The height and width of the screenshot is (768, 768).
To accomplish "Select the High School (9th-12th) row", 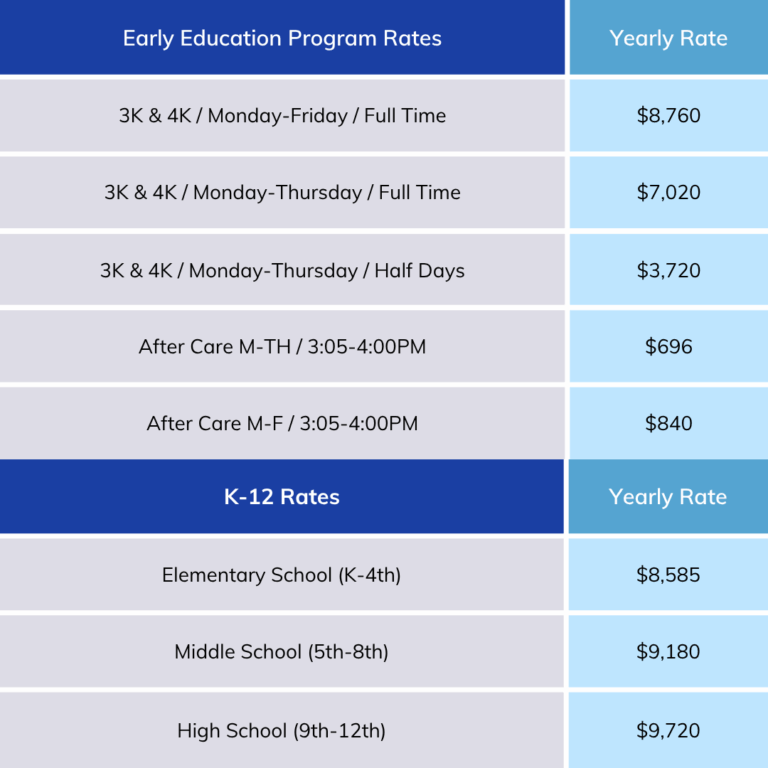I will point(282,731).
